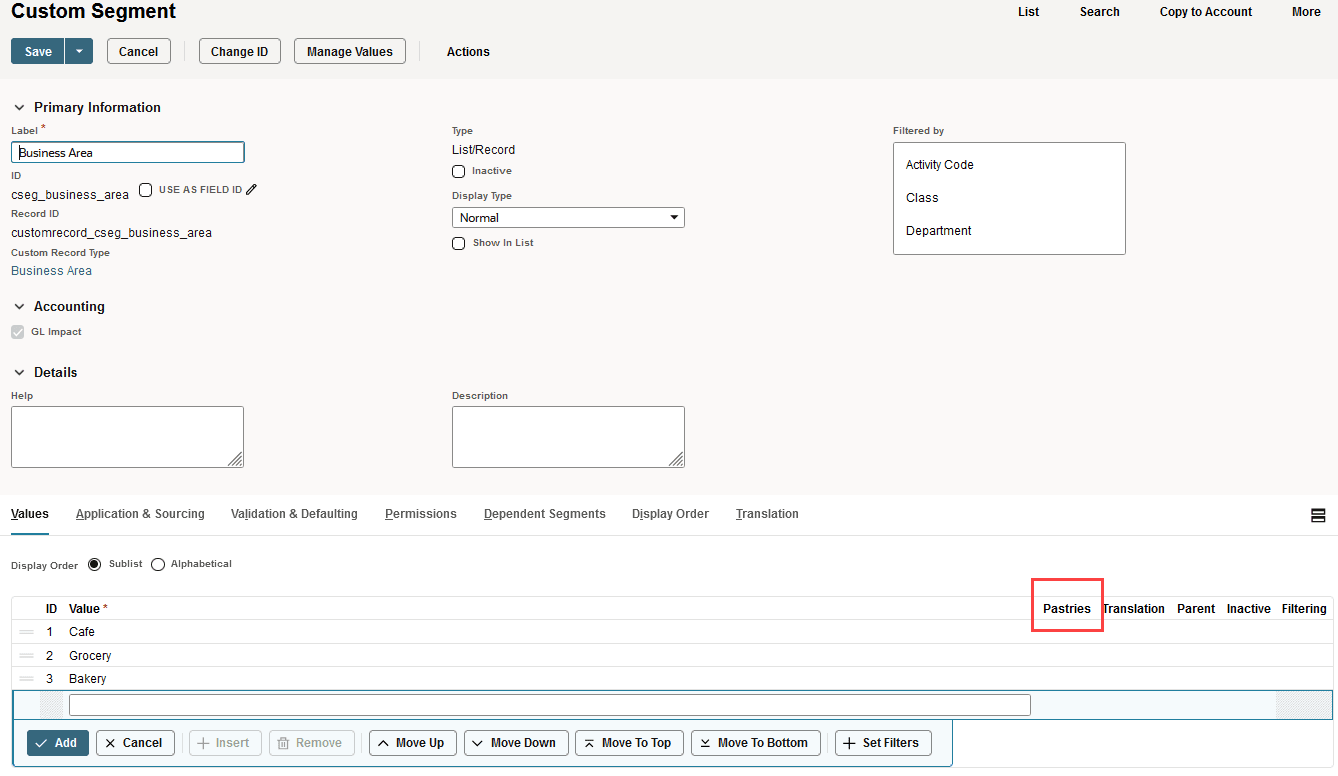Select the Alphabetical display order radio

coord(158,564)
